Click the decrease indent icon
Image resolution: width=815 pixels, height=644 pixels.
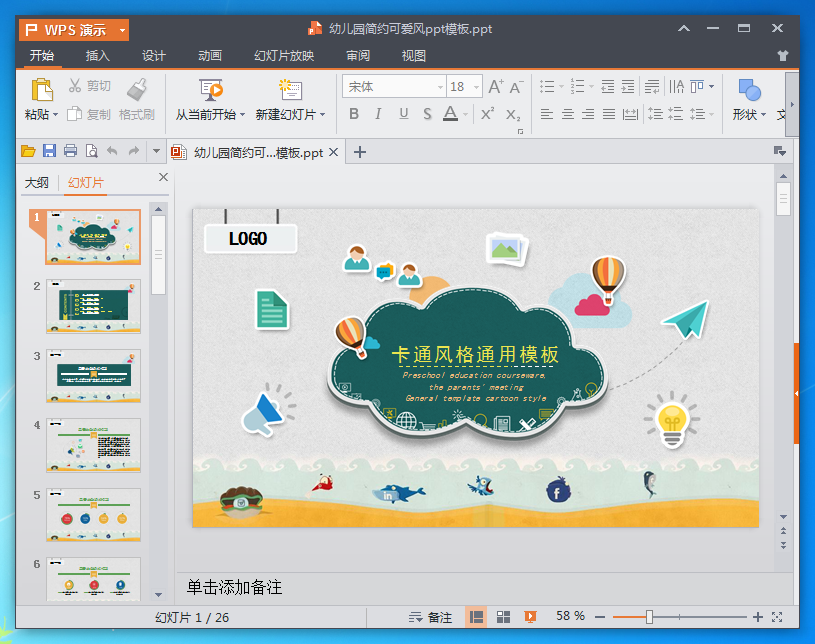[x=608, y=86]
